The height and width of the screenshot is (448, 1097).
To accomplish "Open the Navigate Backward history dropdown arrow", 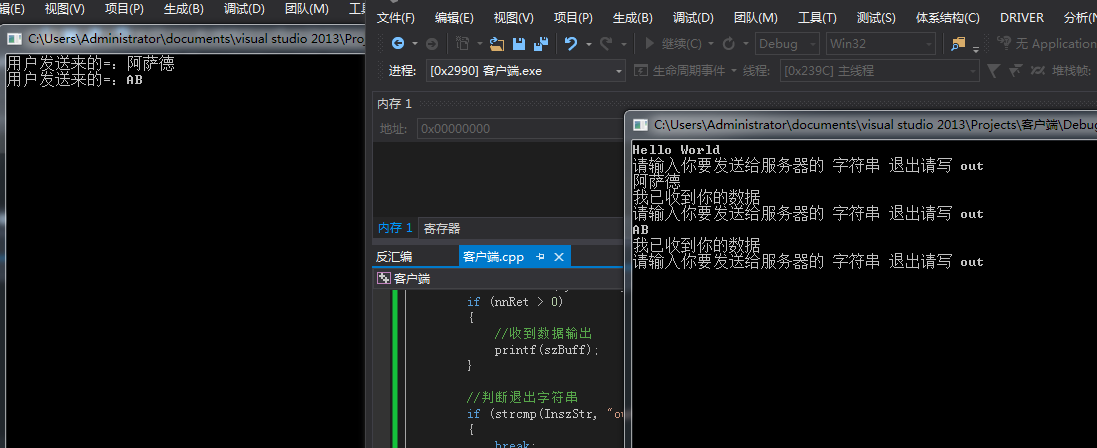I will click(414, 43).
